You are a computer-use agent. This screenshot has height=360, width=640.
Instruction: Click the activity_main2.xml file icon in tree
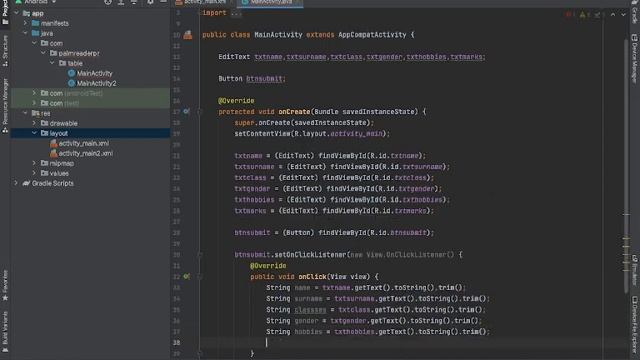(53, 153)
